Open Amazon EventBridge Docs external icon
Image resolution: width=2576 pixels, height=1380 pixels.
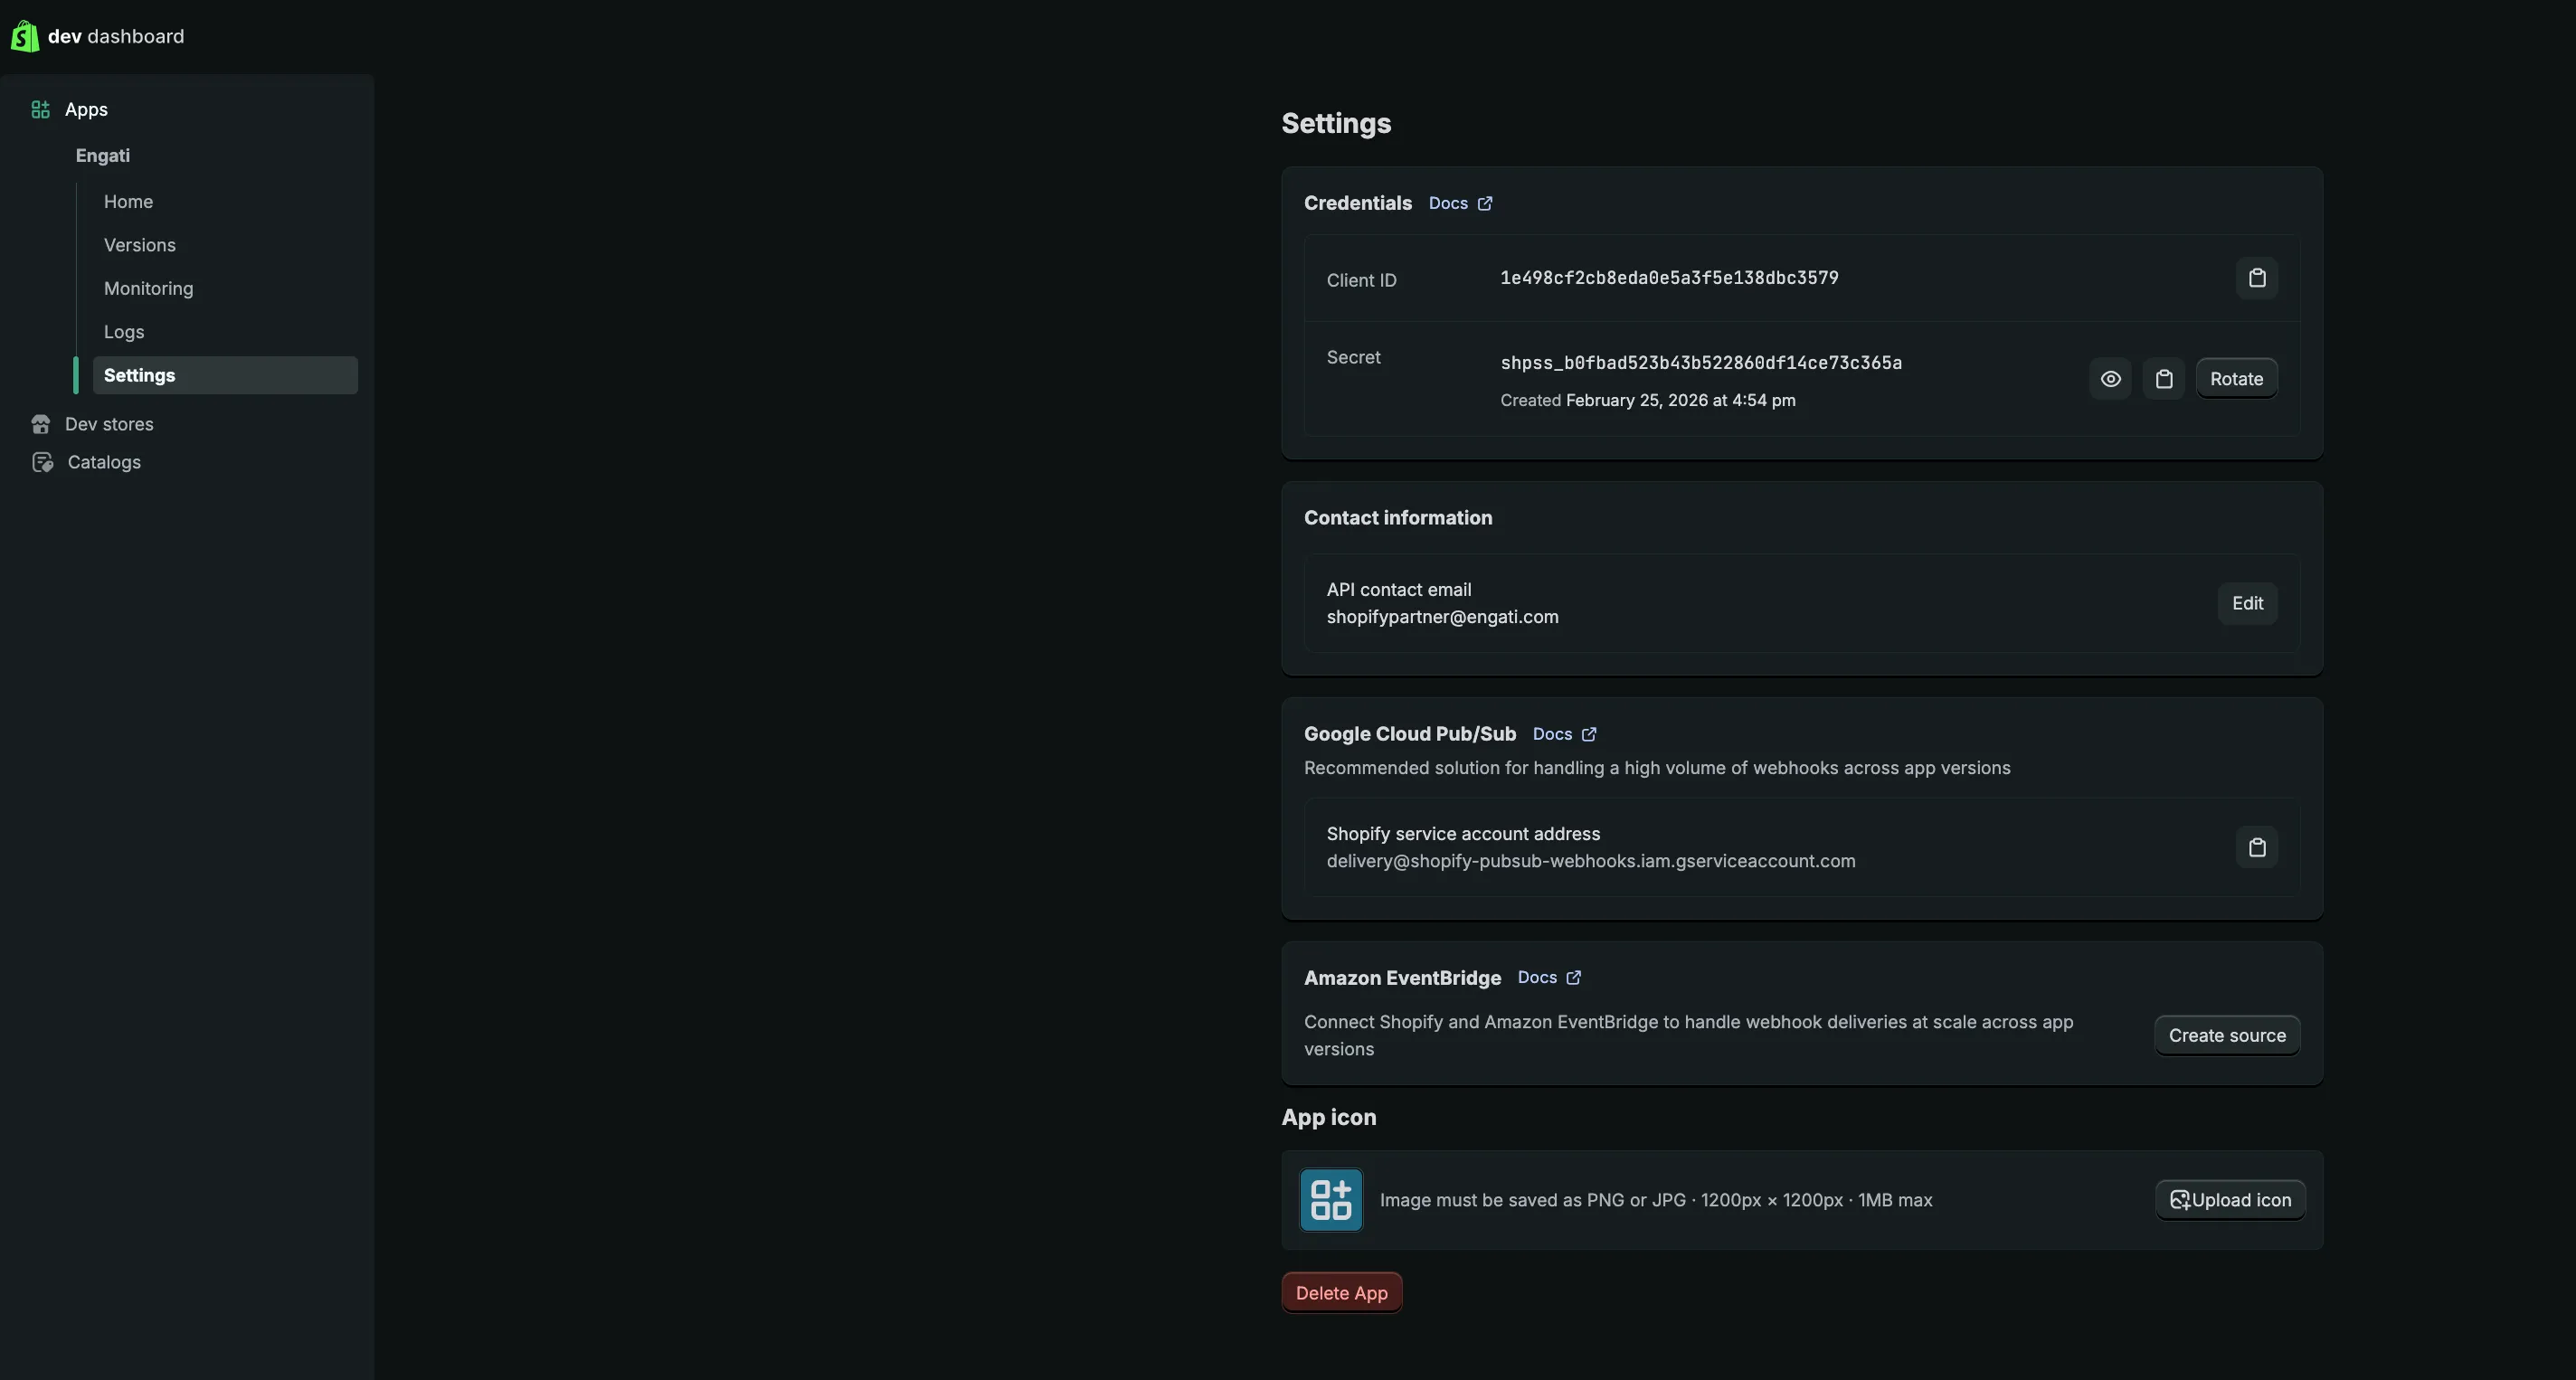[x=1574, y=978]
